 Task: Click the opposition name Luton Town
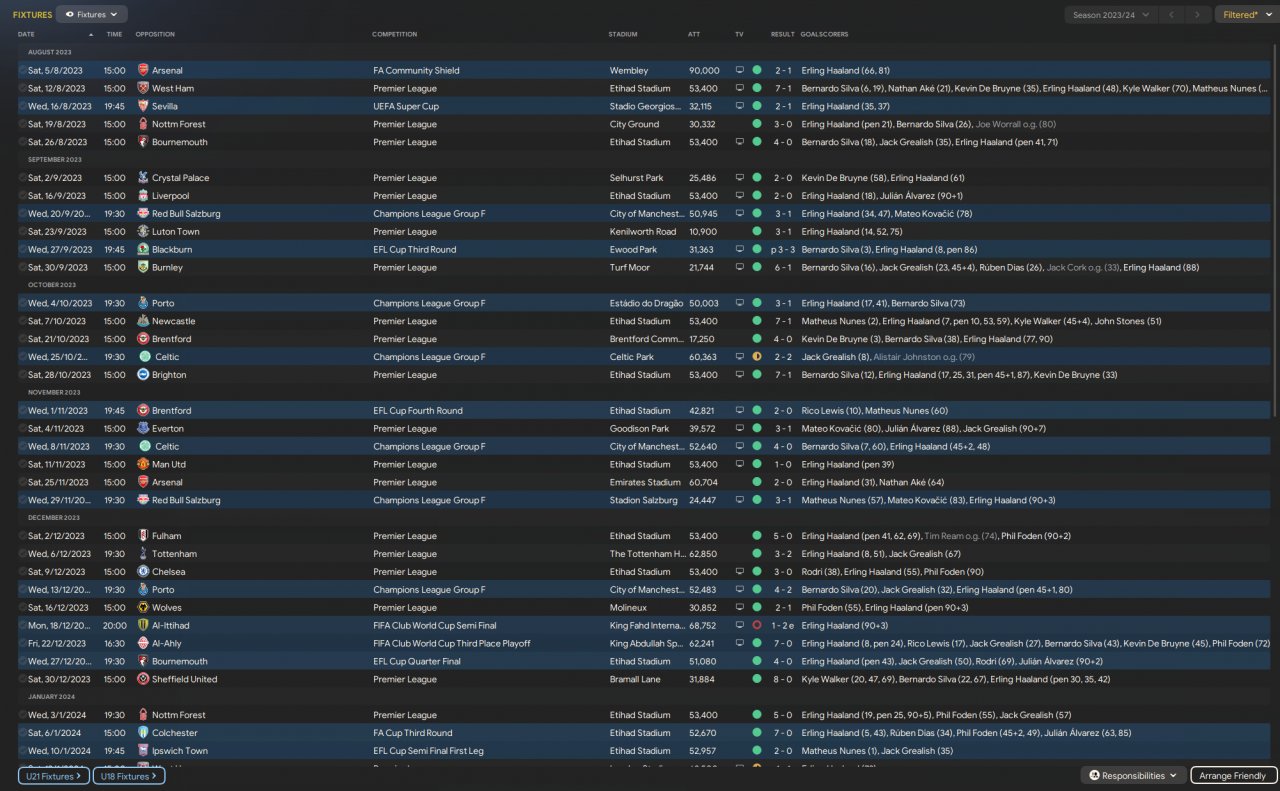176,232
